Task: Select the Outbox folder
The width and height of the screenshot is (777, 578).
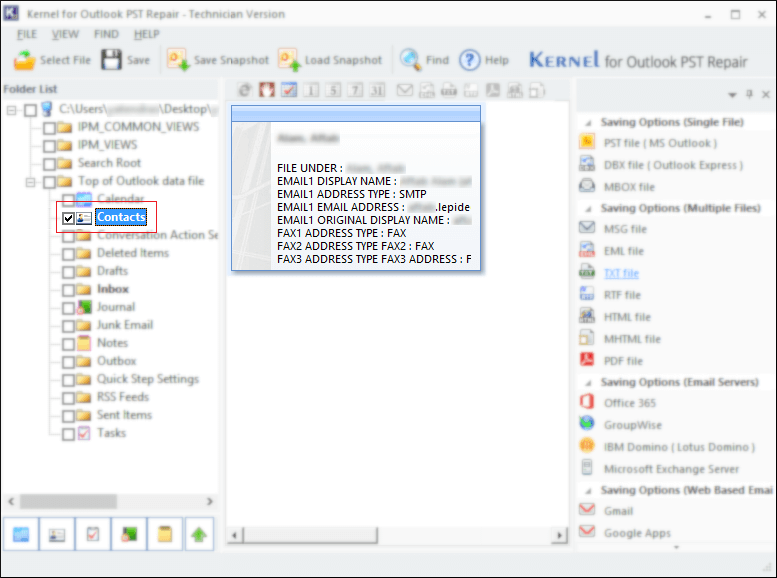Action: point(116,360)
